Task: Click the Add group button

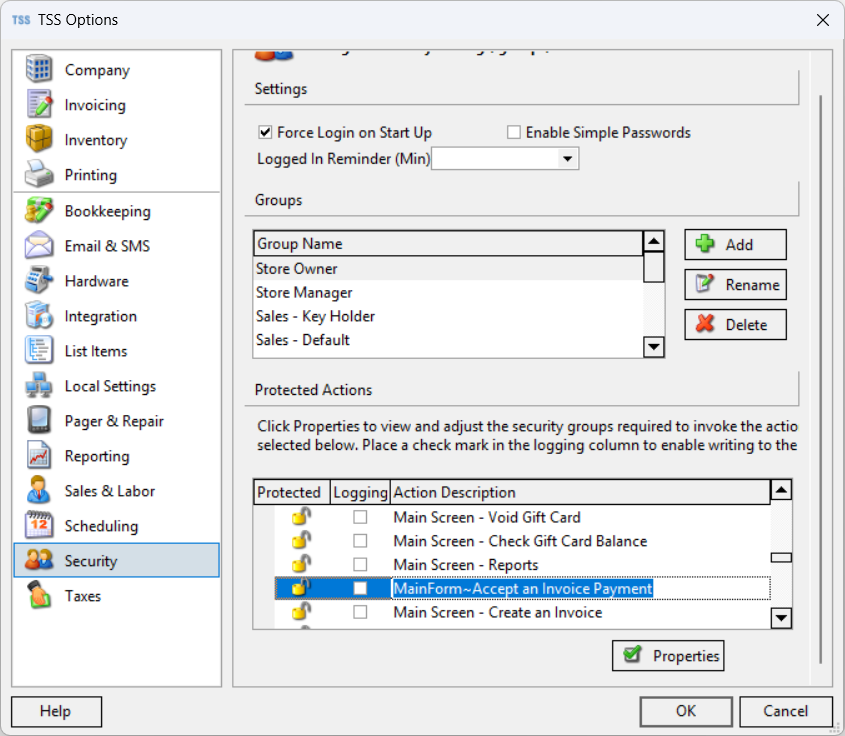Action: (x=735, y=244)
